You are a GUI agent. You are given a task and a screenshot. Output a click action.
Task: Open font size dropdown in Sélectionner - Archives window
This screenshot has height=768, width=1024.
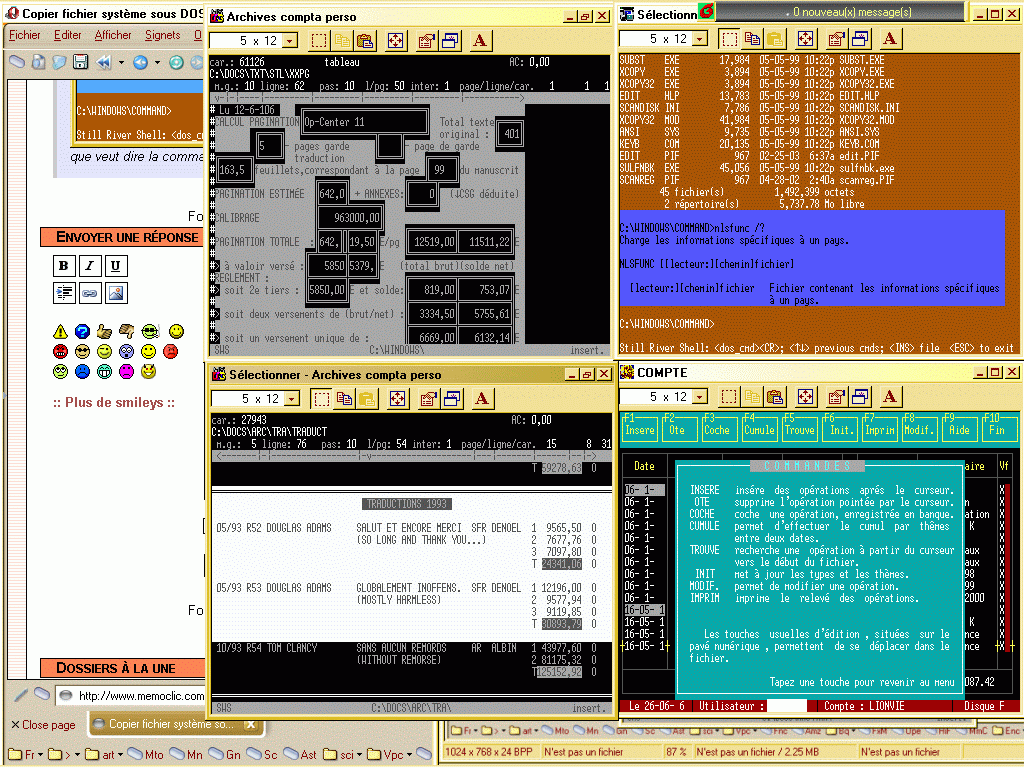(293, 399)
